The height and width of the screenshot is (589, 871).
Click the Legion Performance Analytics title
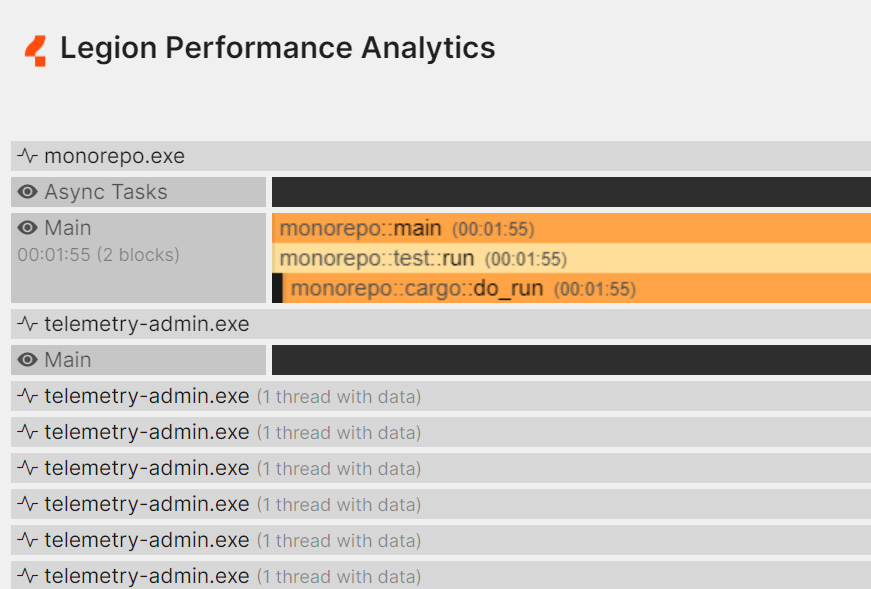click(277, 47)
